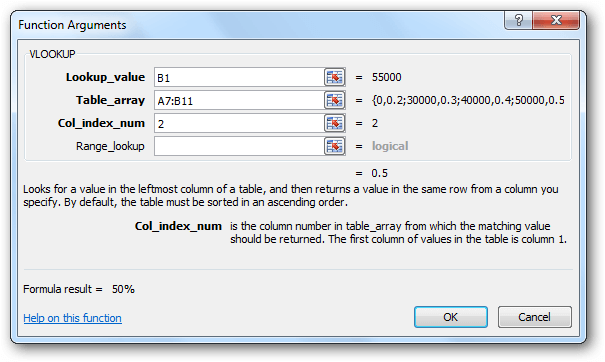
Task: Click the empty Range_lookup input field
Action: 239,146
